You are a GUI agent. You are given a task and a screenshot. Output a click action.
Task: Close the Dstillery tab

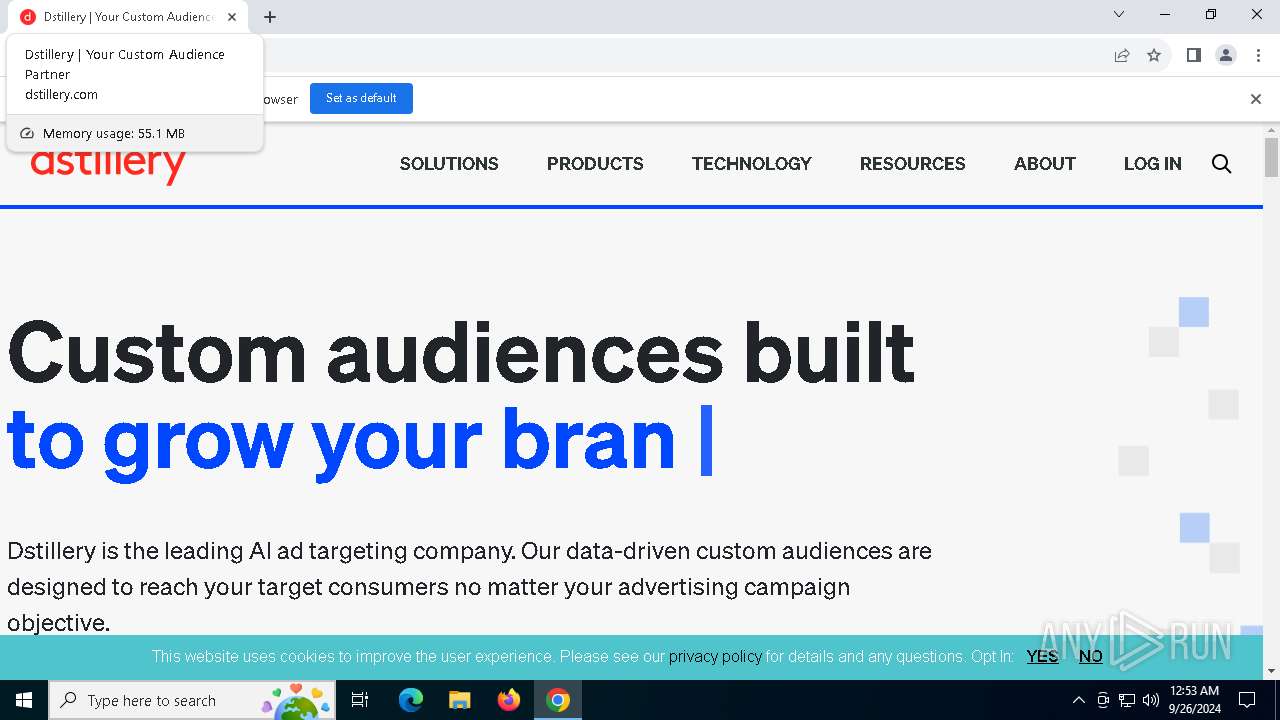click(x=232, y=17)
